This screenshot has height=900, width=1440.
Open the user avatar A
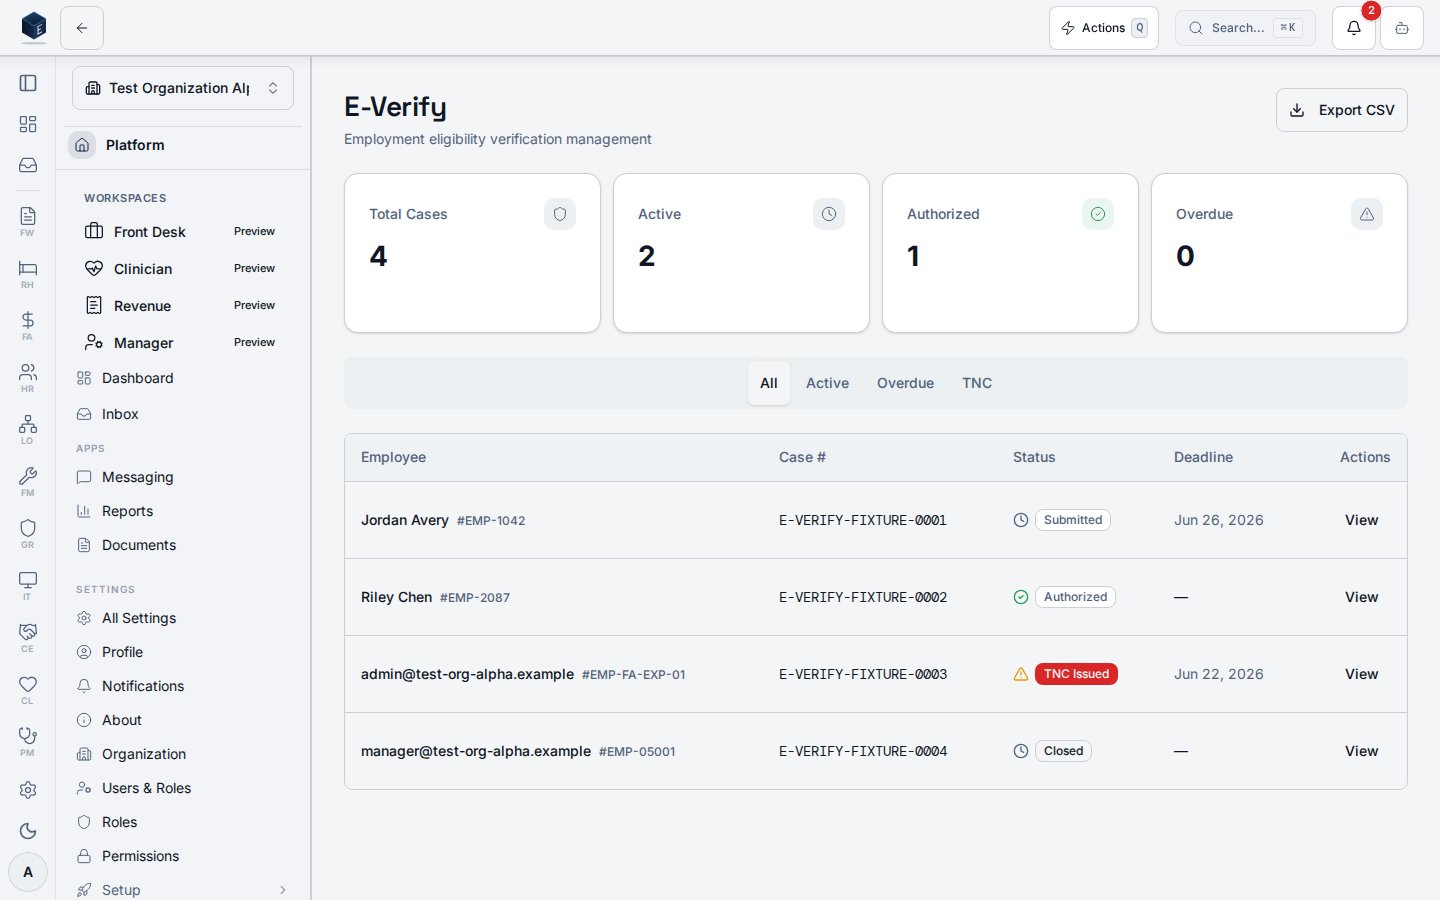pyautogui.click(x=28, y=872)
